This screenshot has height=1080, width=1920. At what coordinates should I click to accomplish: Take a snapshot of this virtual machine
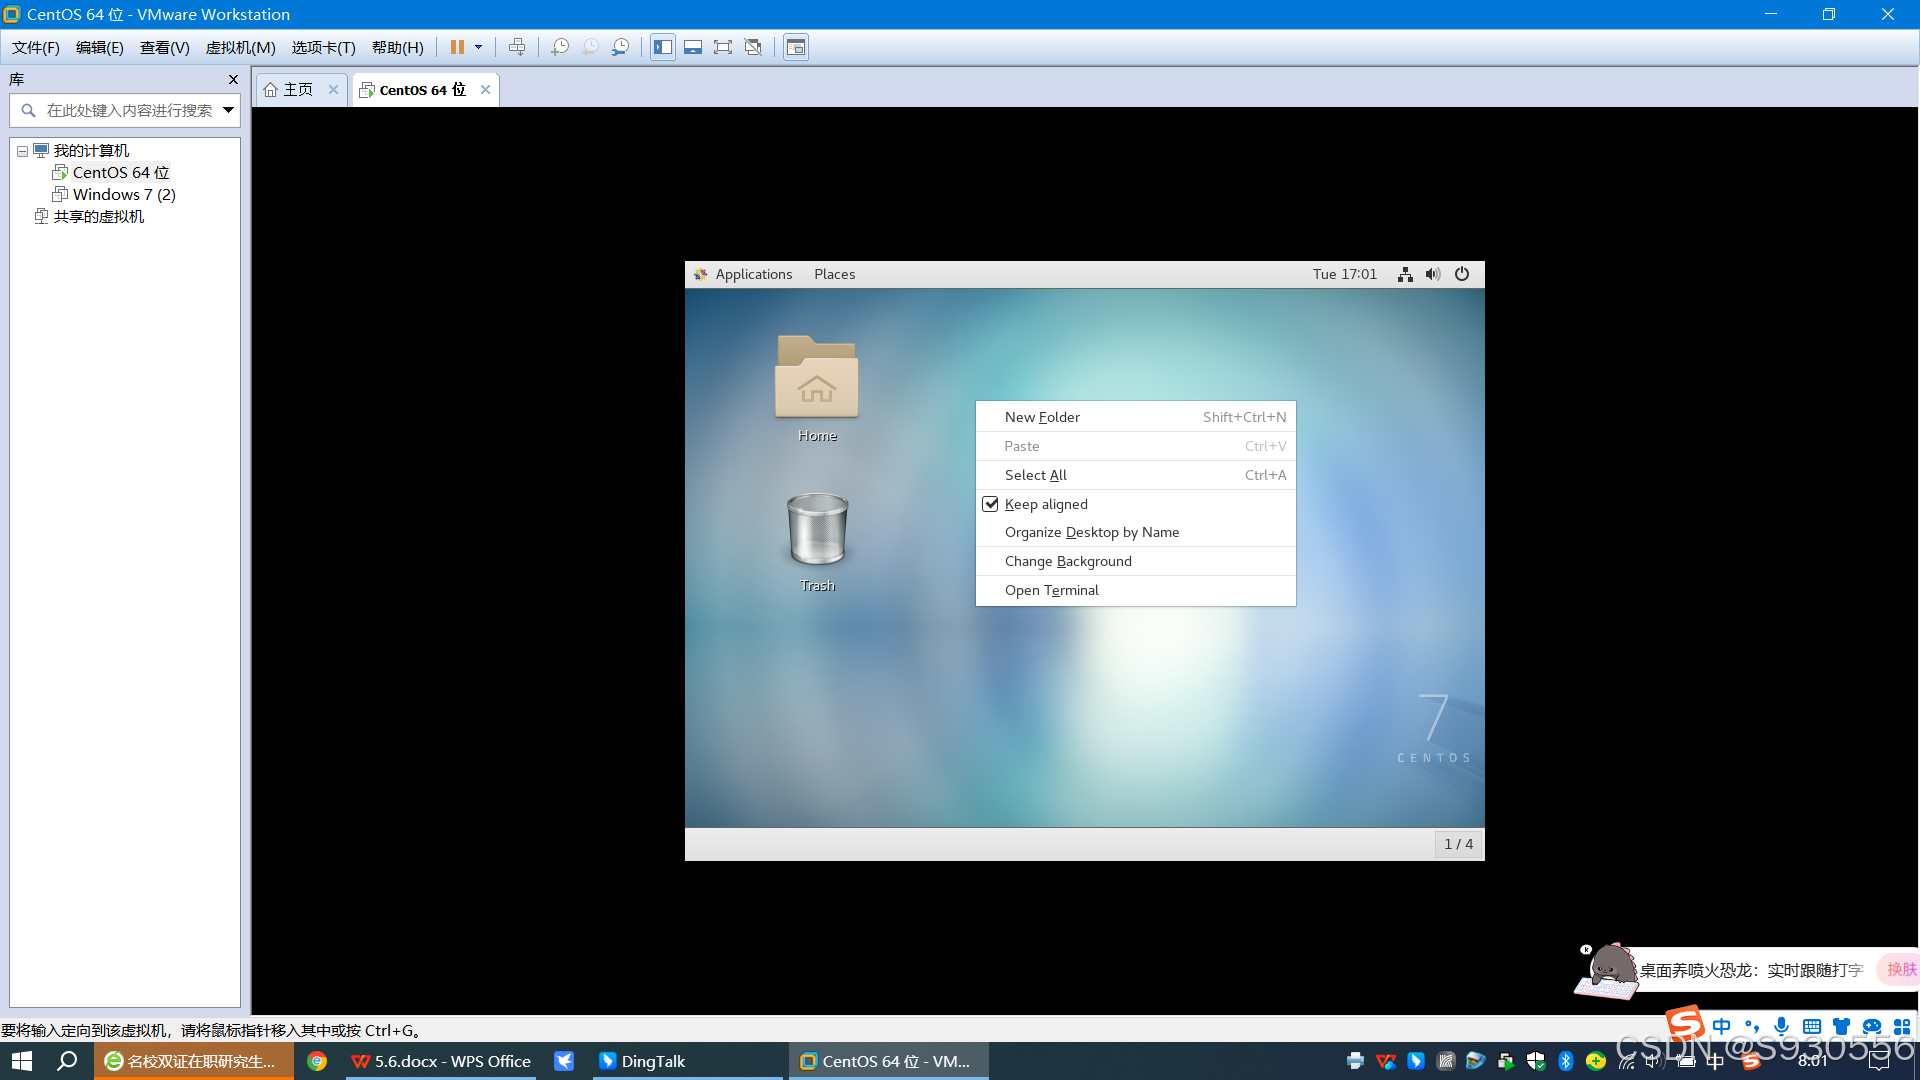pyautogui.click(x=560, y=47)
